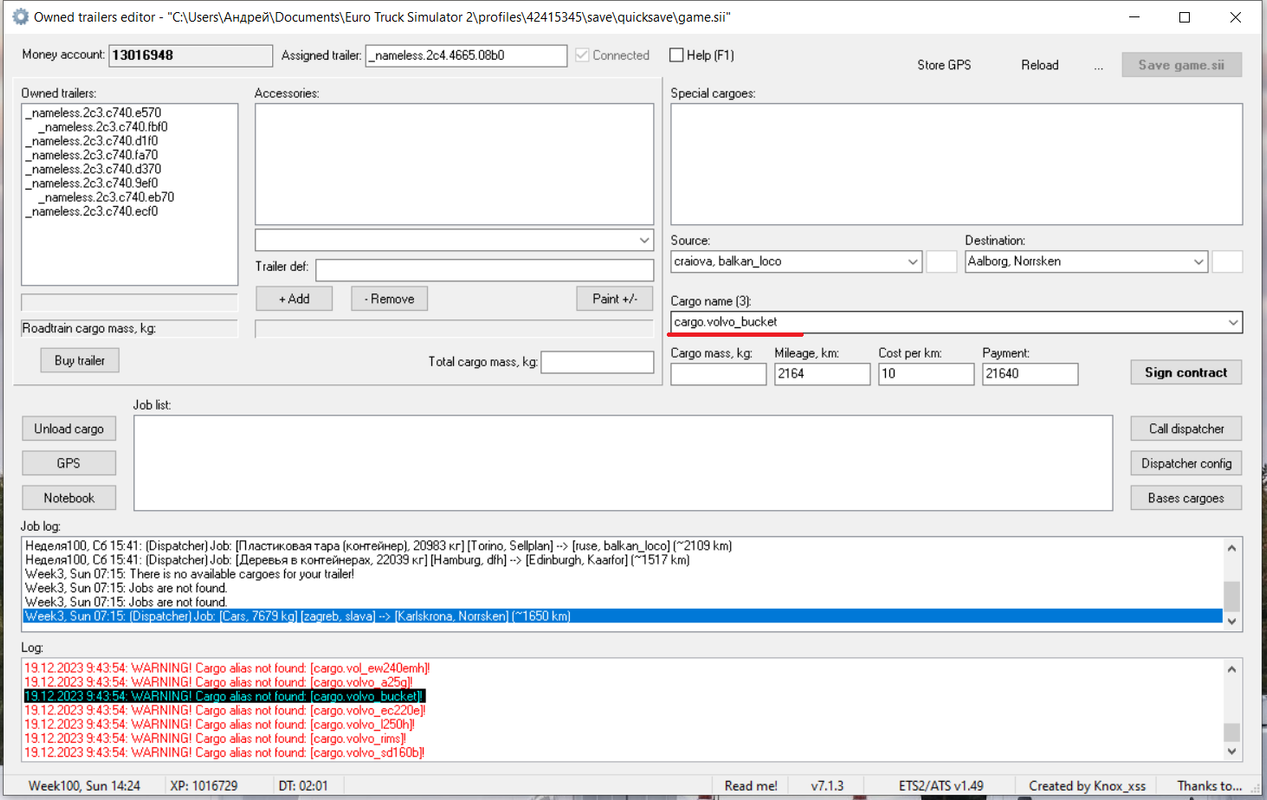
Task: Select warning line cargo.volvo_a25g
Action: click(218, 682)
